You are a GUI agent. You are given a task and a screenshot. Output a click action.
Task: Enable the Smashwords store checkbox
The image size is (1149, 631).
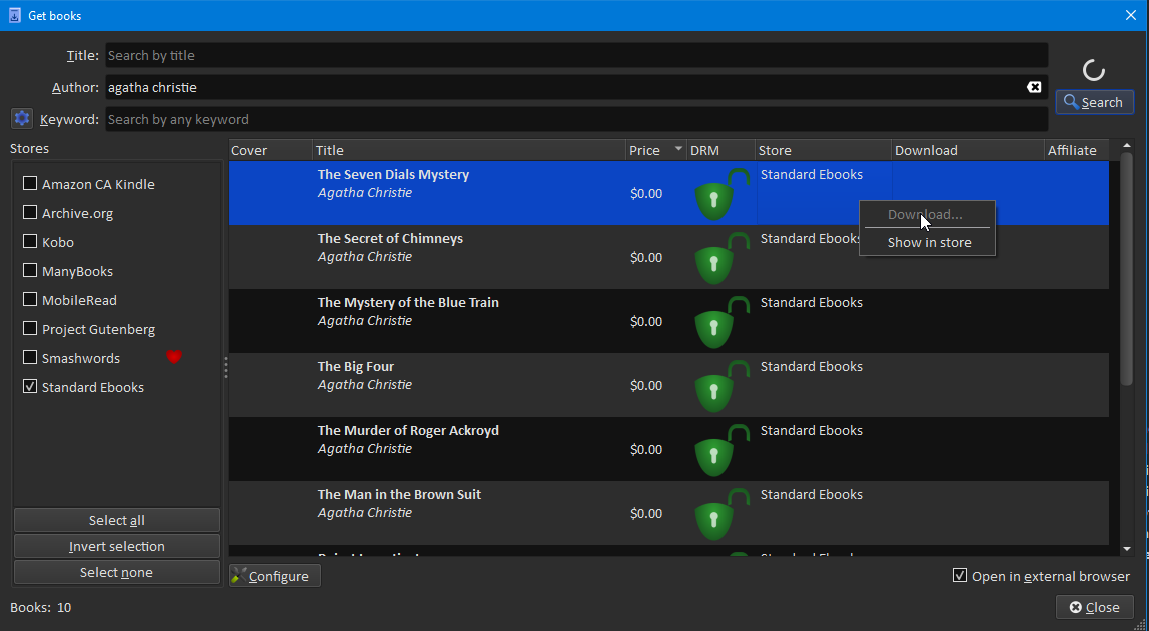click(x=30, y=357)
